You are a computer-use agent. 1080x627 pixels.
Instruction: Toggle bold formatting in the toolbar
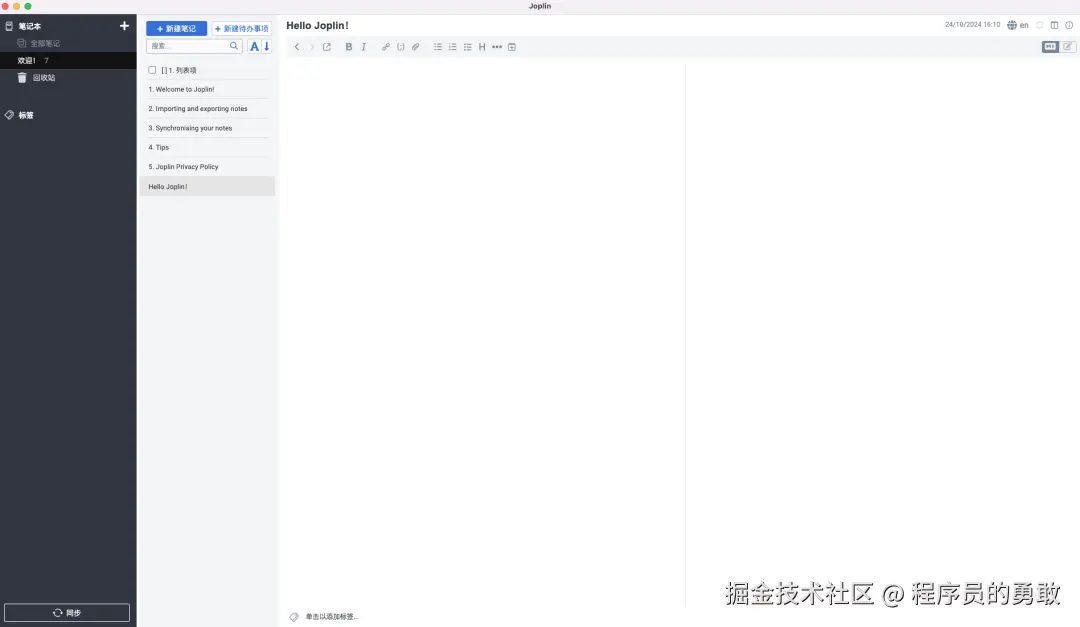click(x=349, y=46)
